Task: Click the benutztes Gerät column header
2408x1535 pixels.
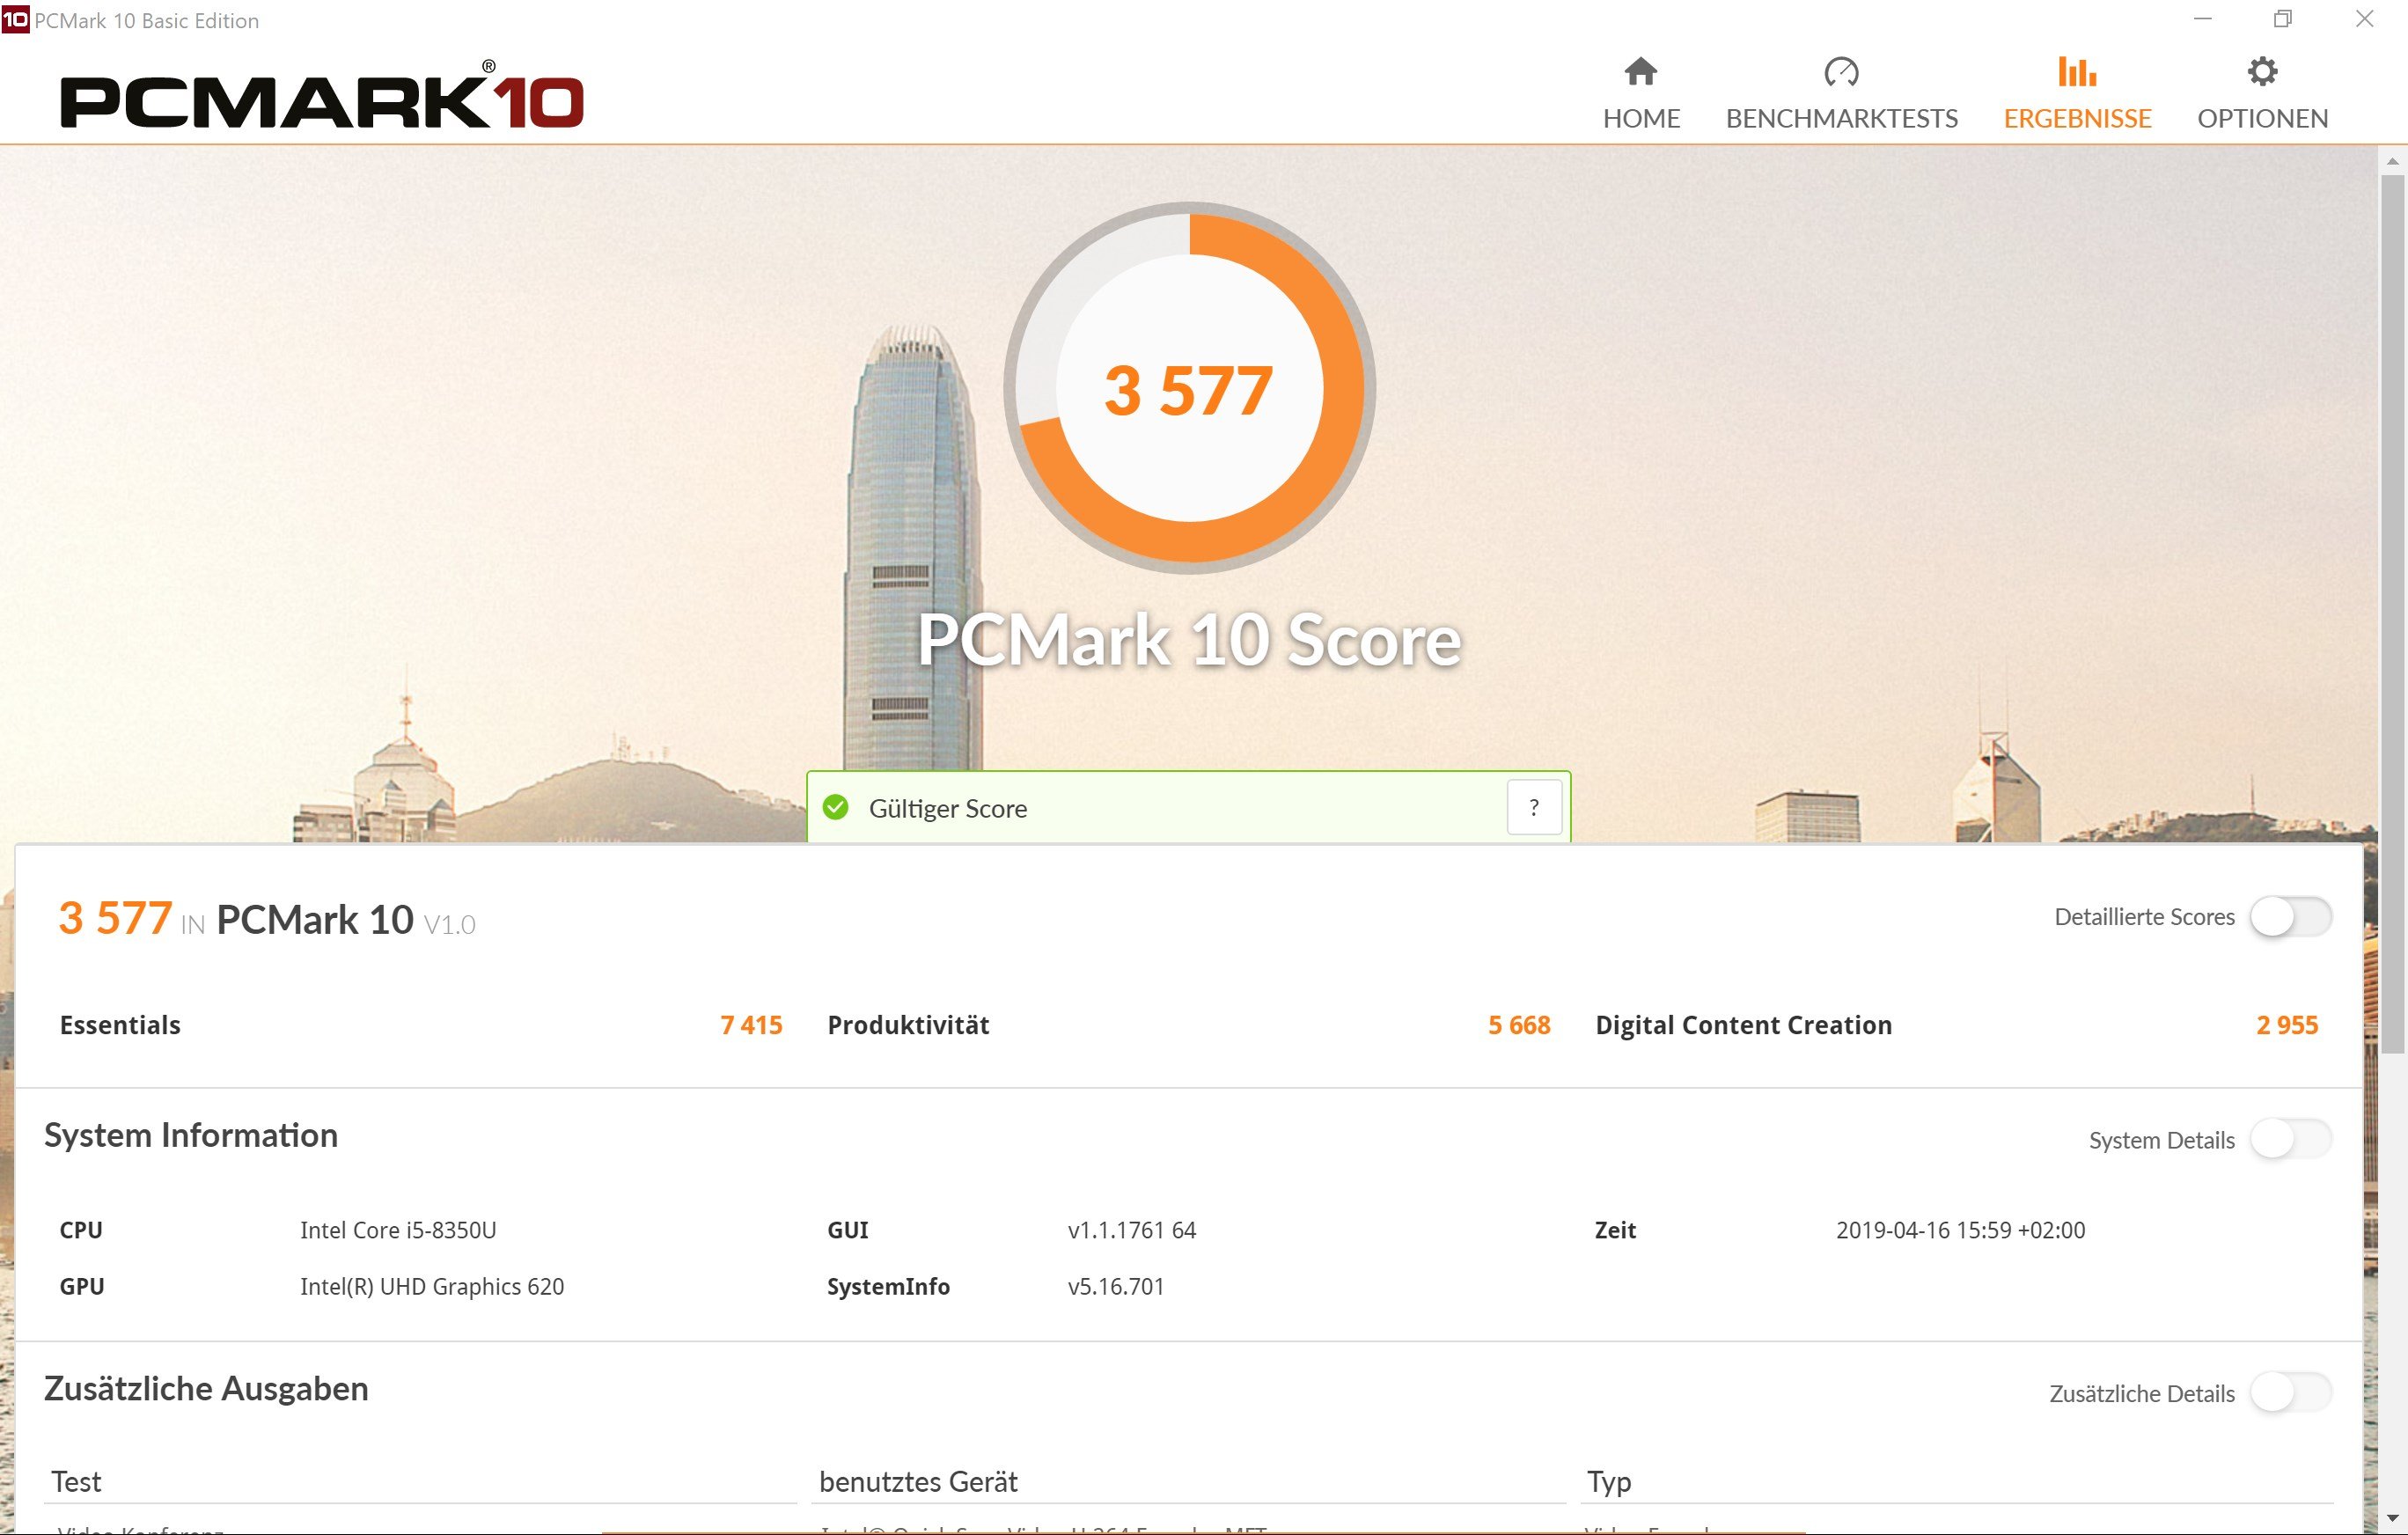Action: tap(918, 1481)
